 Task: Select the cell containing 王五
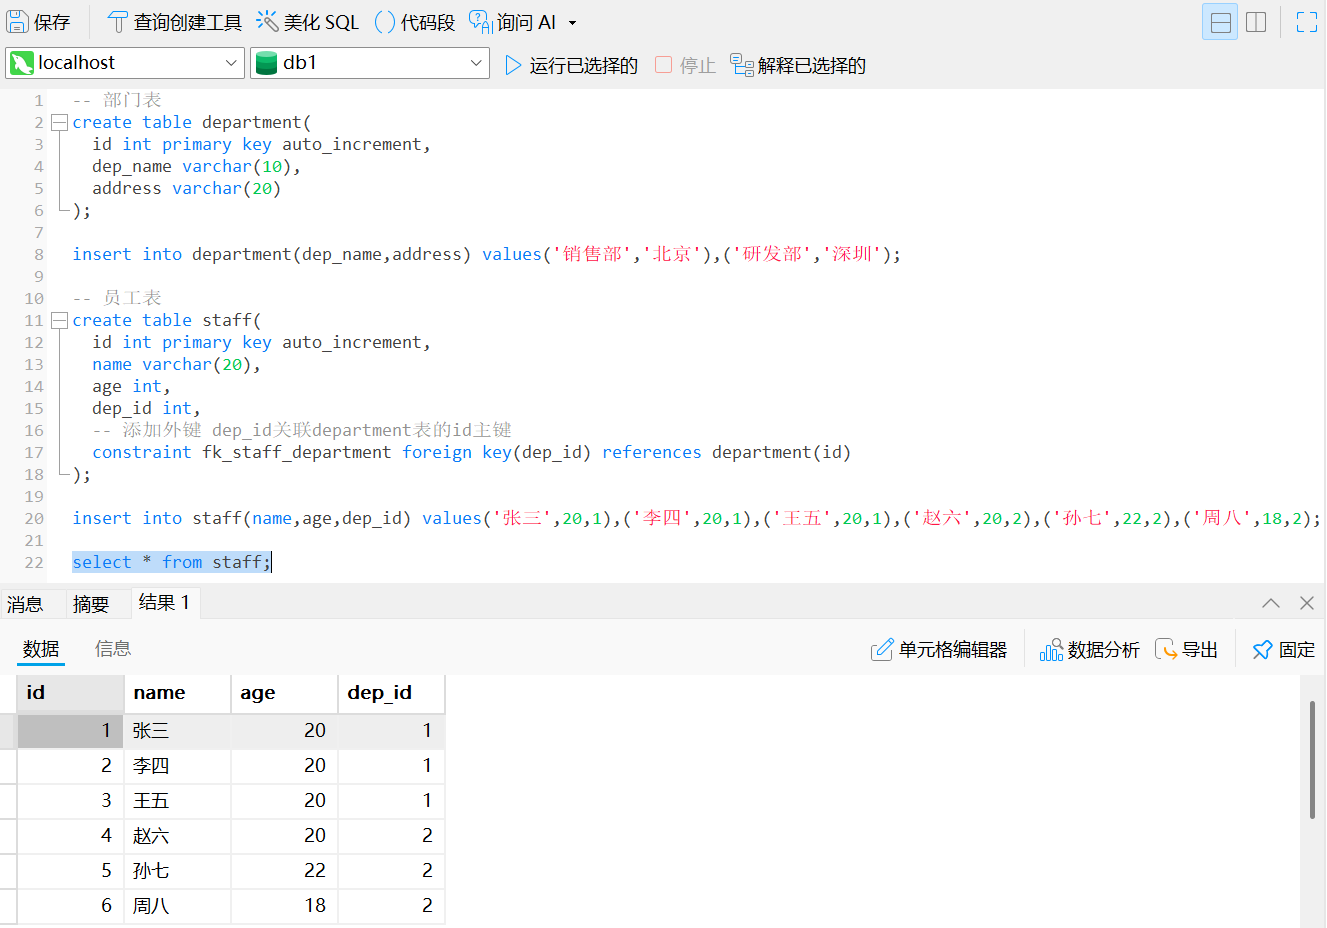(x=177, y=801)
